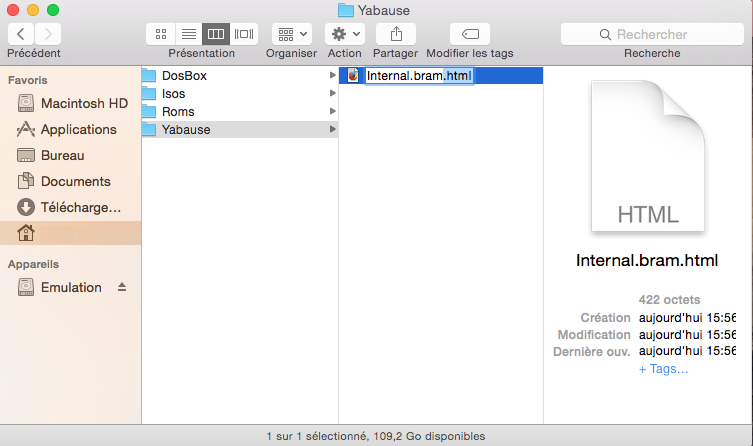This screenshot has width=753, height=446.
Task: Click the Téléchargements download icon
Action: [x=26, y=207]
